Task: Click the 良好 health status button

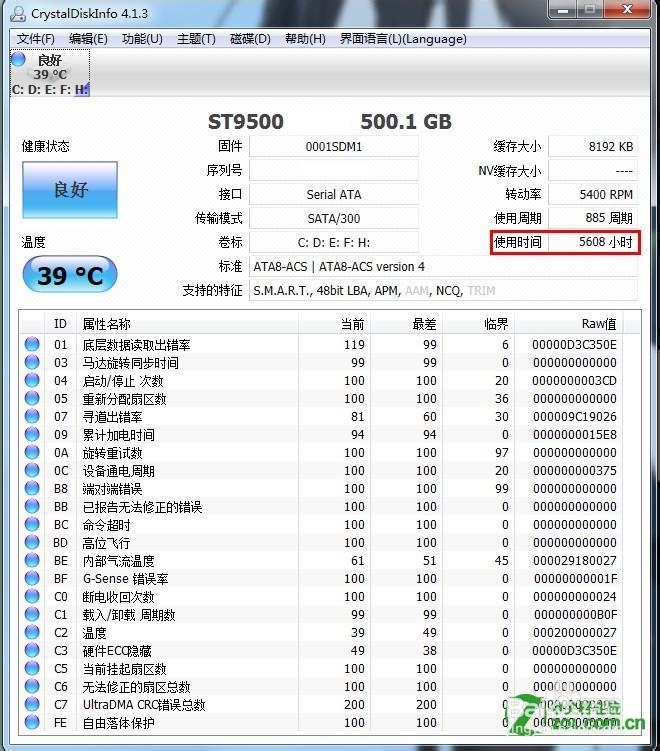Action: coord(70,190)
